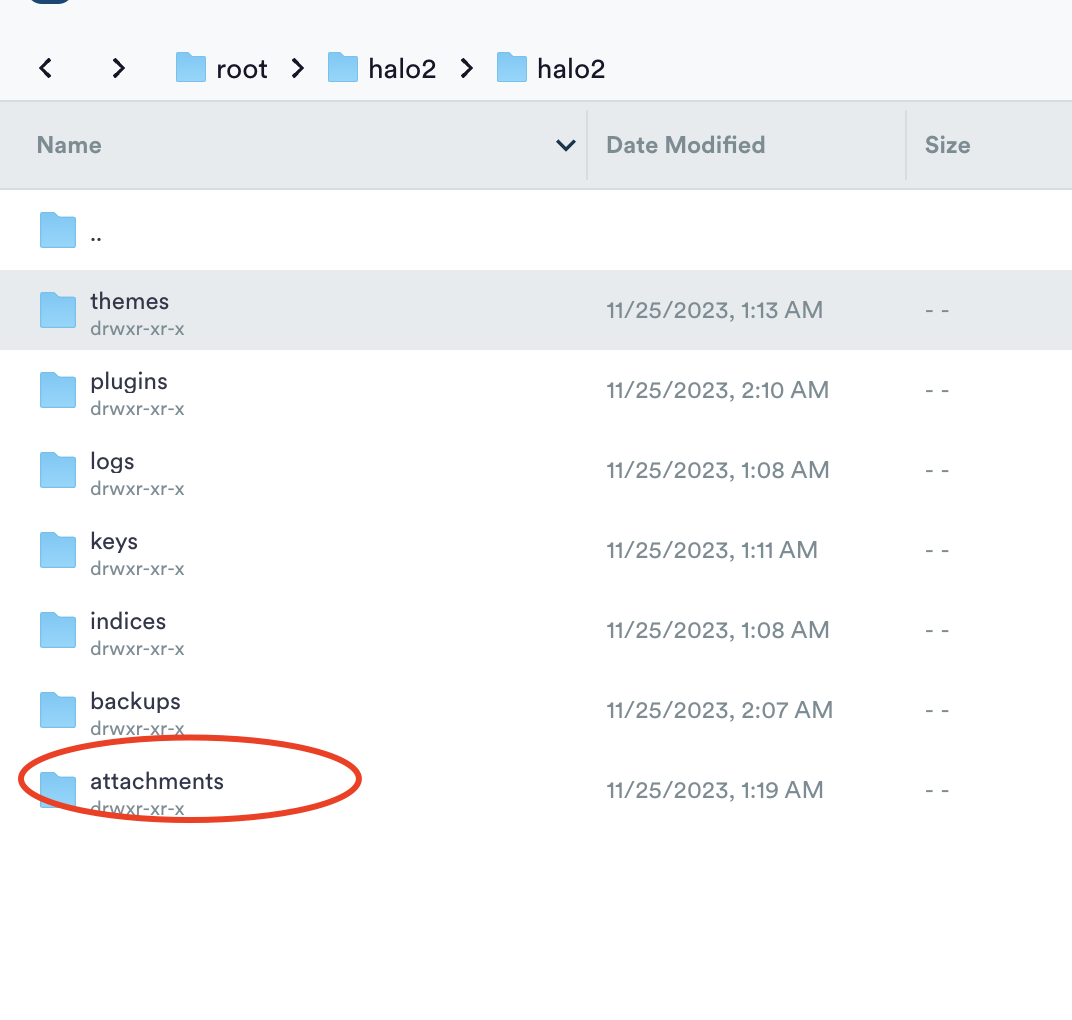The width and height of the screenshot is (1072, 1020).
Task: Click the keys folder icon
Action: point(58,550)
